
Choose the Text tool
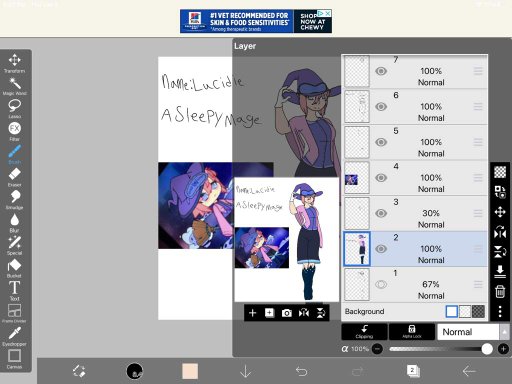point(14,291)
